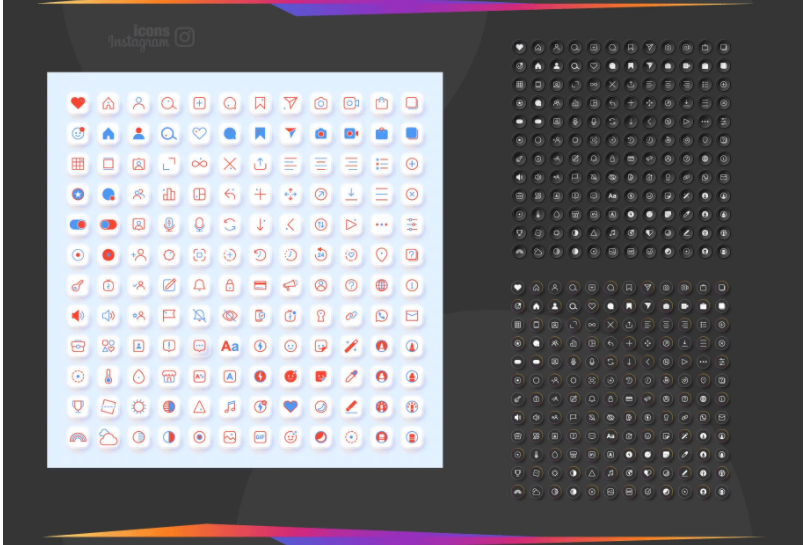The height and width of the screenshot is (545, 804).
Task: Click the plain X icon in light panel
Action: [x=230, y=164]
